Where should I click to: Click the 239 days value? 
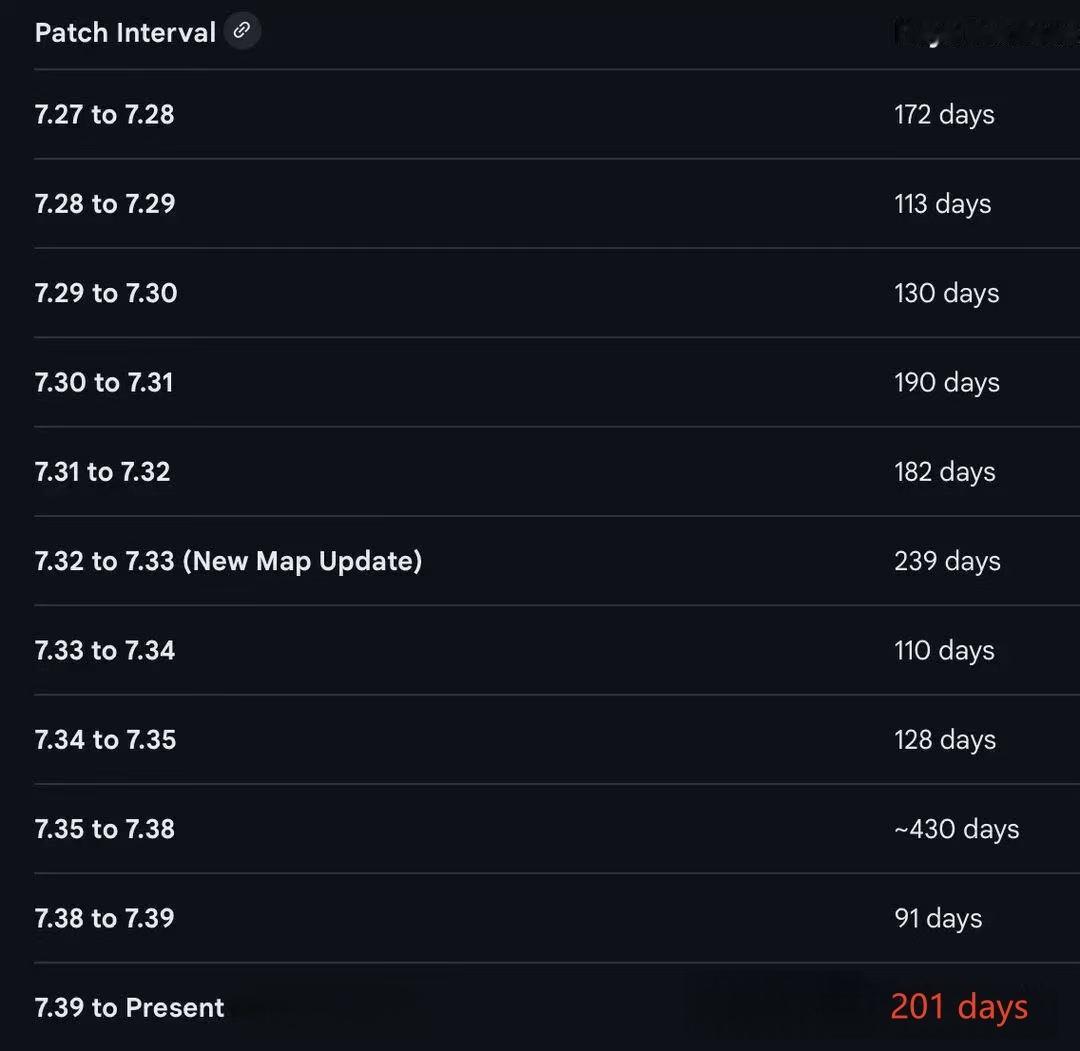coord(947,561)
